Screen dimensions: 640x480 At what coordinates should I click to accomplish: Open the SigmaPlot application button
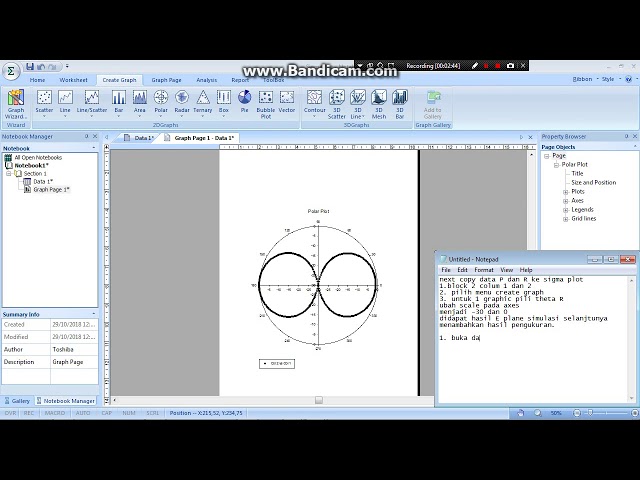(11, 71)
